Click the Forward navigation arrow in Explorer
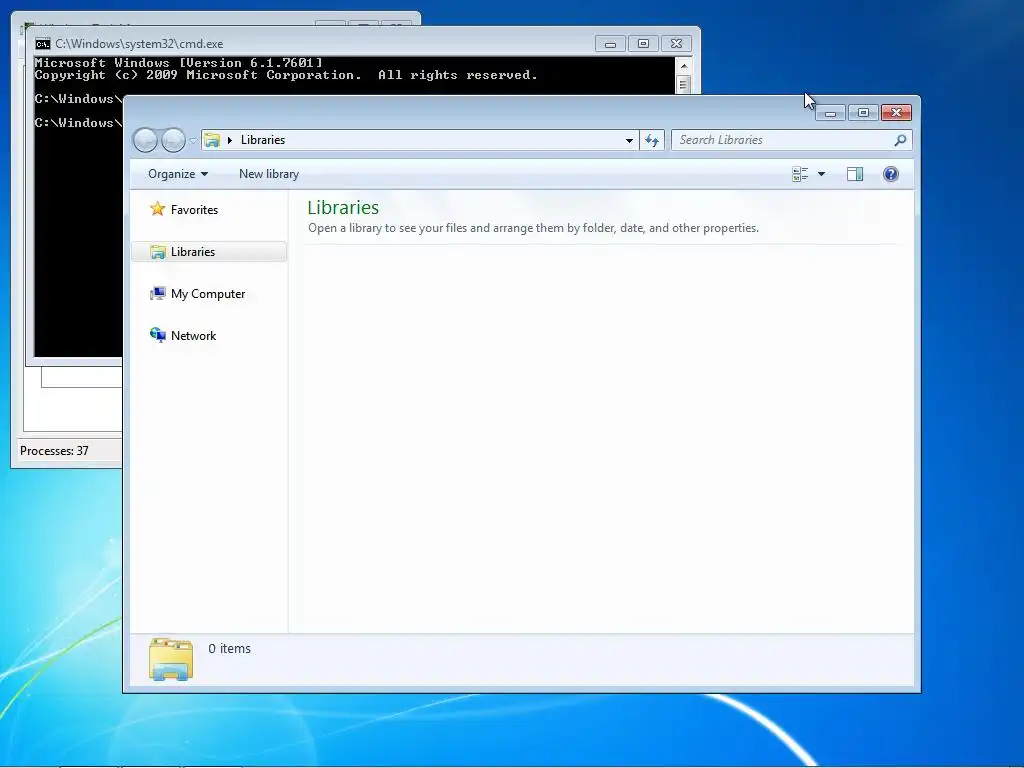The width and height of the screenshot is (1024, 768). pyautogui.click(x=173, y=140)
